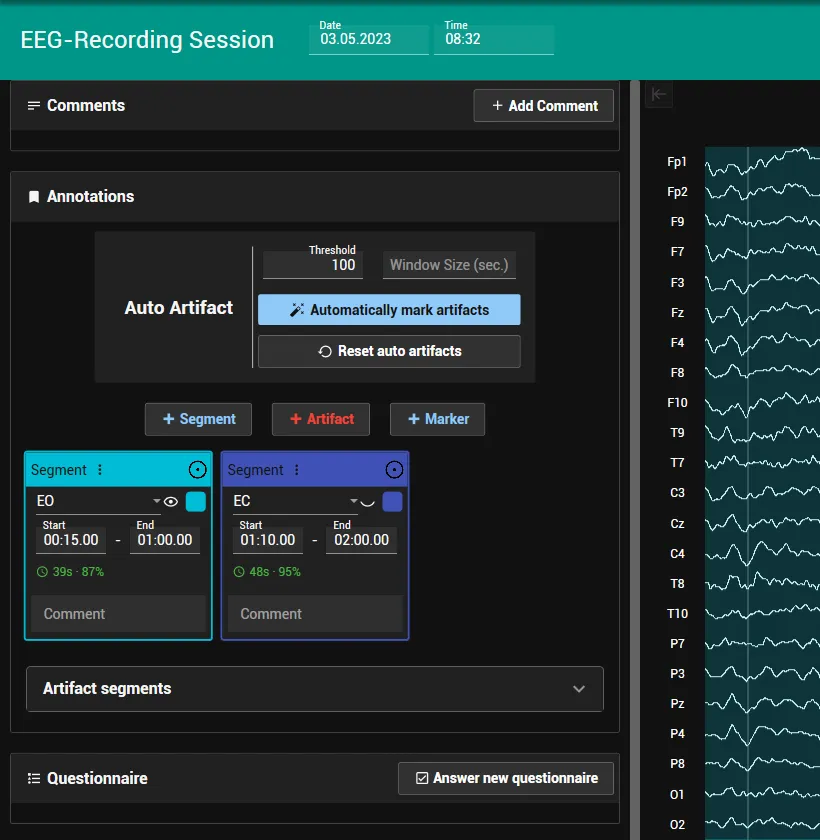Click the EO segment locate target icon

coord(197,470)
